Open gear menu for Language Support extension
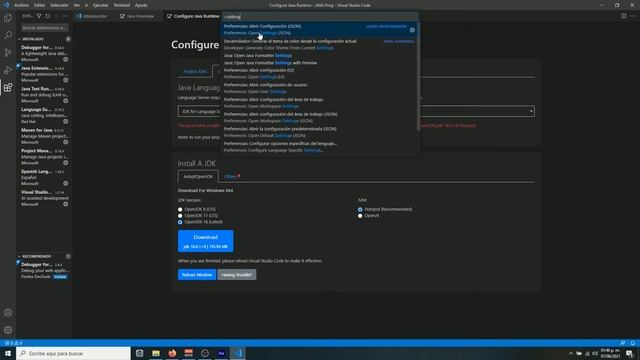The image size is (640, 360). coord(66,122)
